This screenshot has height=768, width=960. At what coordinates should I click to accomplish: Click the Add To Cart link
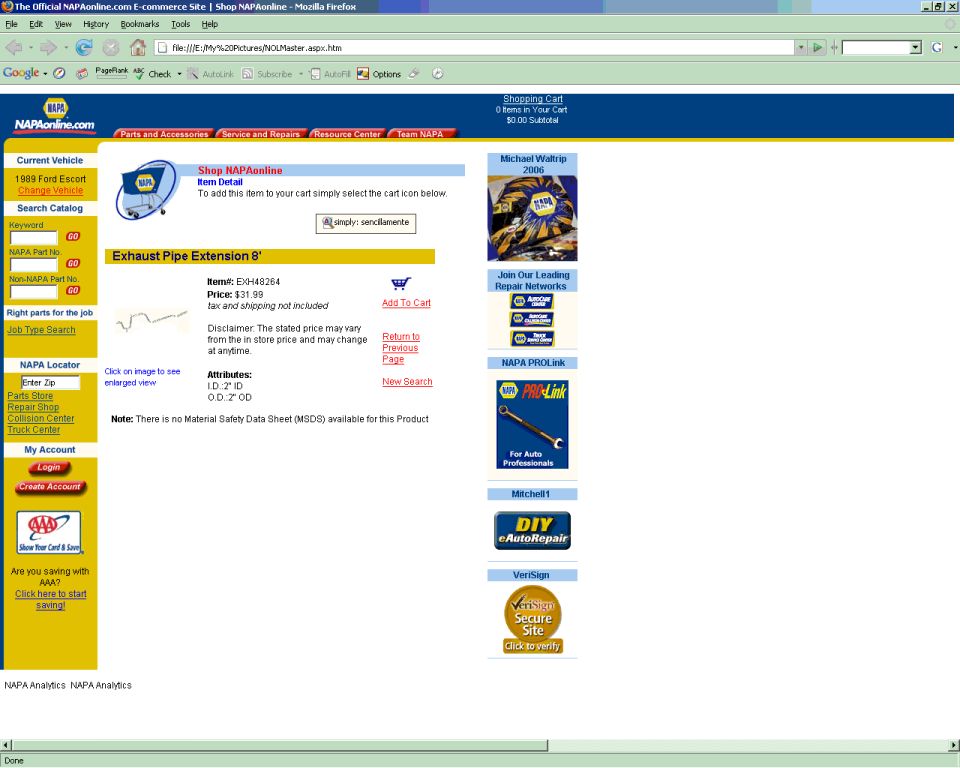tap(406, 303)
